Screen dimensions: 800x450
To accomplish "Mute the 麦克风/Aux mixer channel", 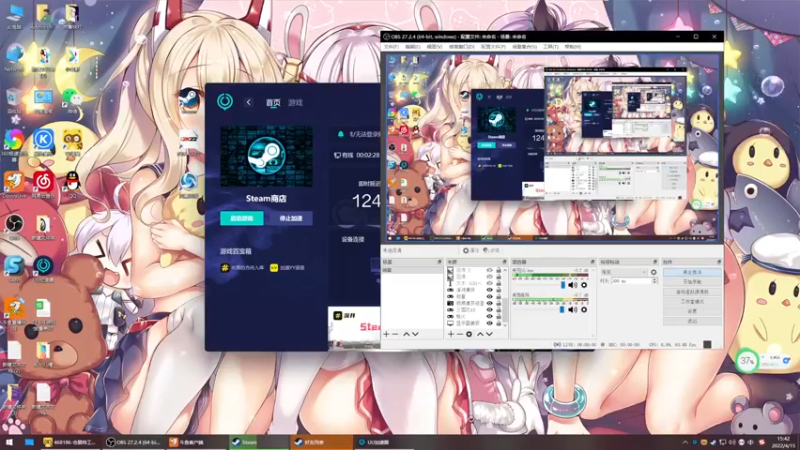I will tap(572, 285).
